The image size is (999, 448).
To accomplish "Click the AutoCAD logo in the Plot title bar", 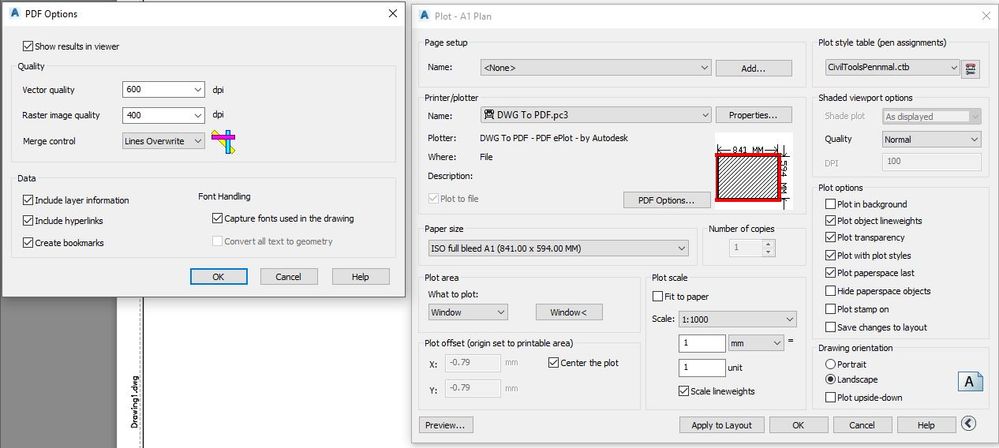I will click(425, 16).
